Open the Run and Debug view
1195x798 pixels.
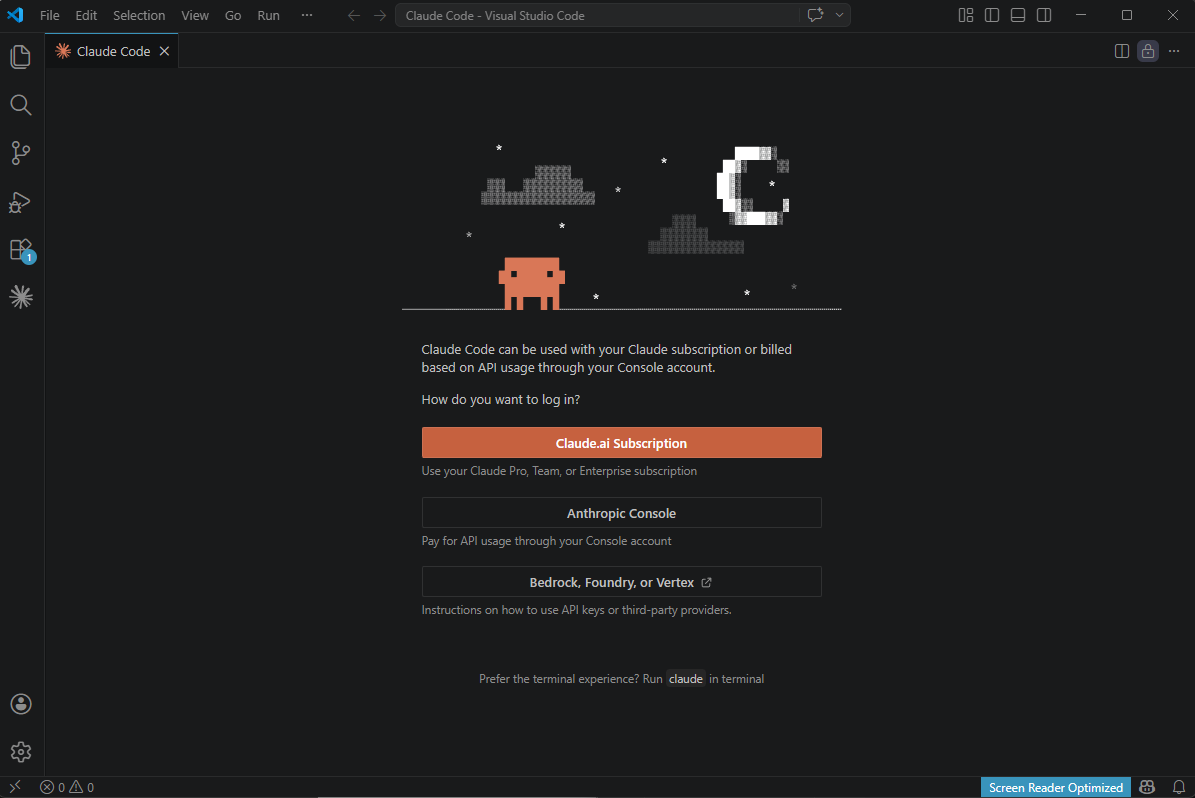point(21,201)
